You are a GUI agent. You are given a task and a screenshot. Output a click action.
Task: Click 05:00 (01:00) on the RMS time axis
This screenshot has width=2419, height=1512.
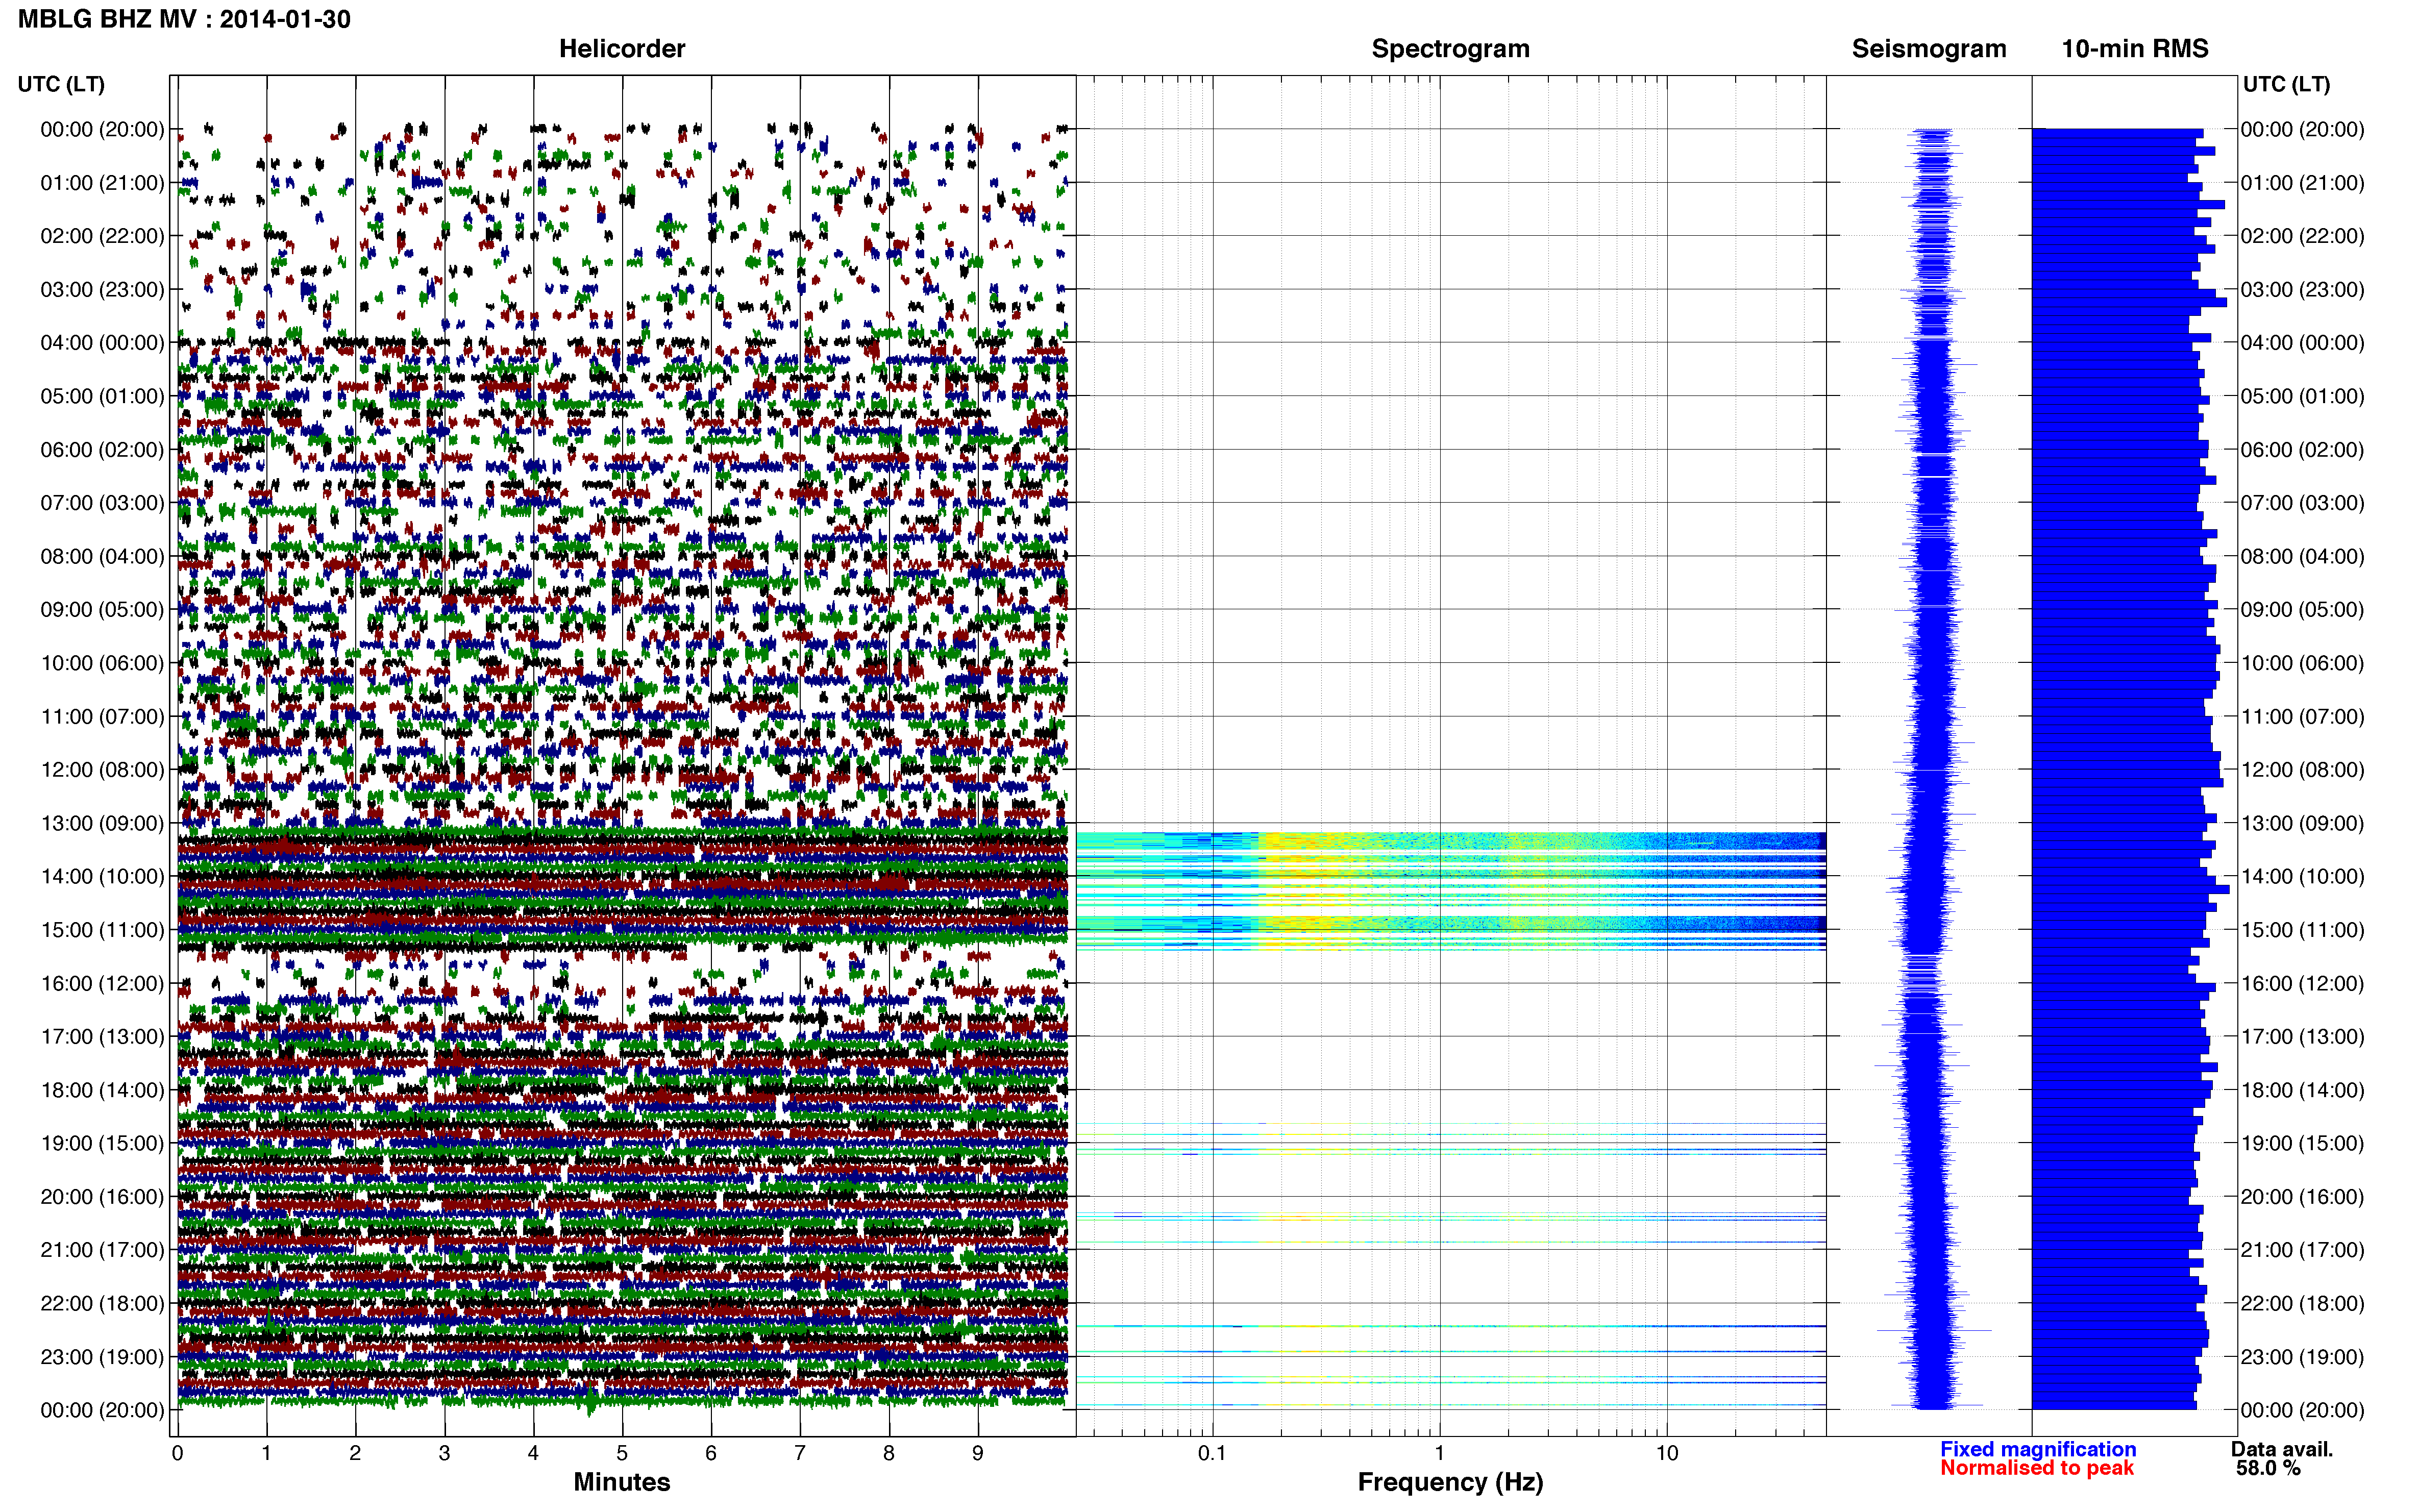(x=2302, y=395)
